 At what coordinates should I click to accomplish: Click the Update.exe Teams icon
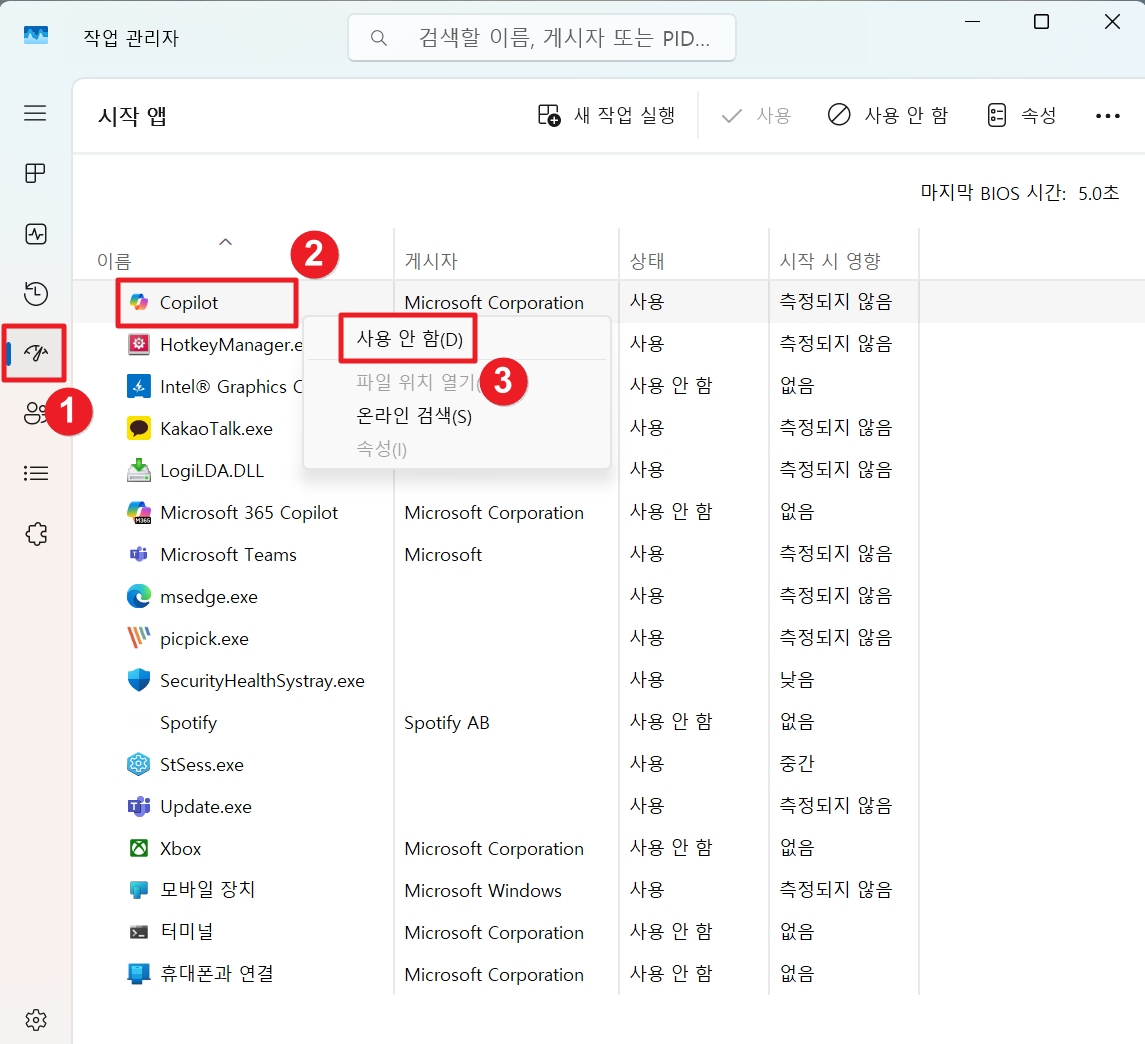coord(139,807)
